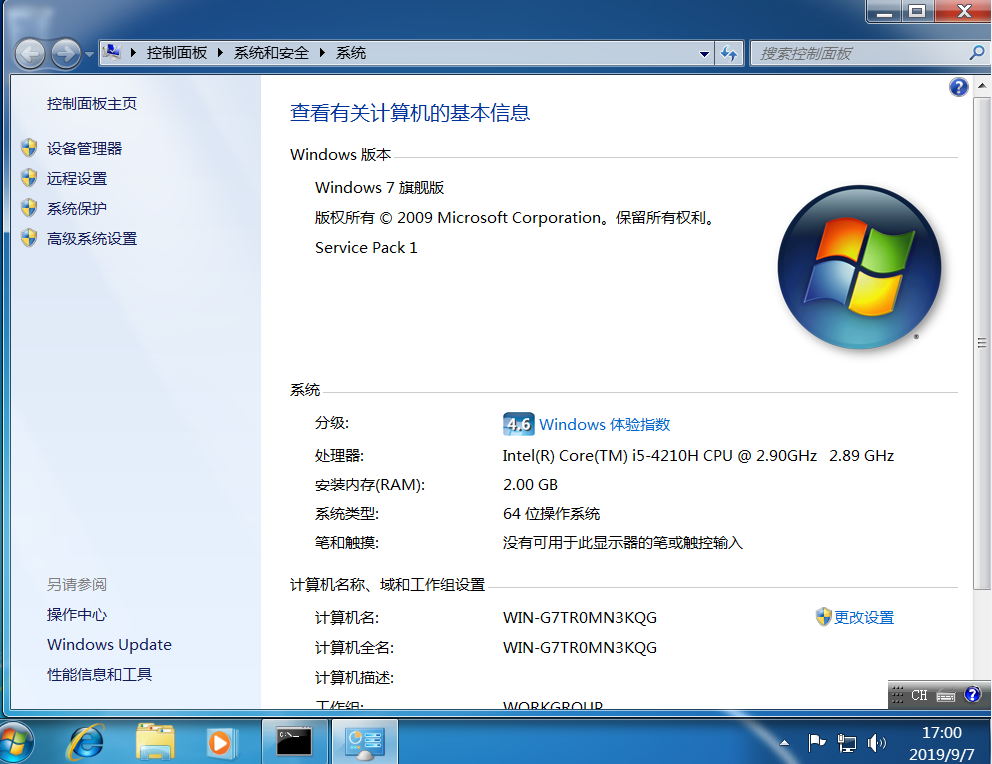The height and width of the screenshot is (764, 992).
Task: Go forward with the Forward arrow button
Action: click(x=66, y=54)
